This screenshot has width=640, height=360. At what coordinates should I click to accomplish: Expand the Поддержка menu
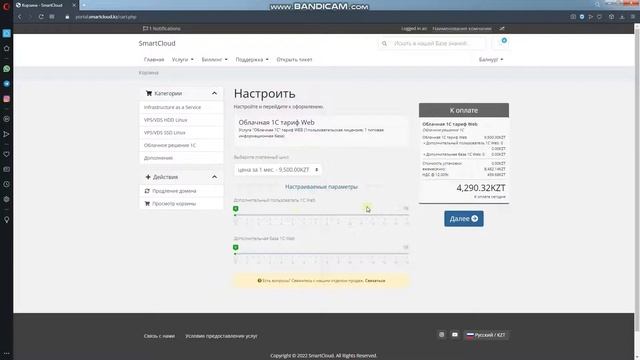click(252, 60)
